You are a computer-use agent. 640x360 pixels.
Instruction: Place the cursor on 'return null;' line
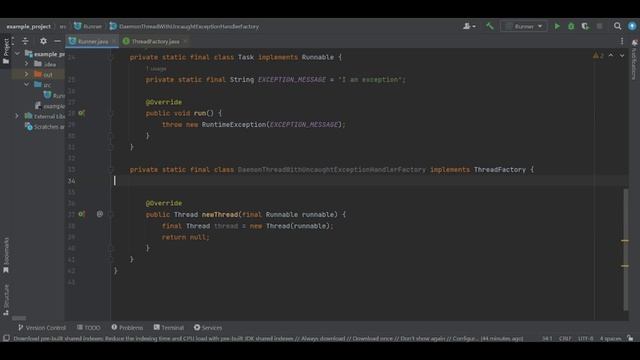tap(186, 237)
